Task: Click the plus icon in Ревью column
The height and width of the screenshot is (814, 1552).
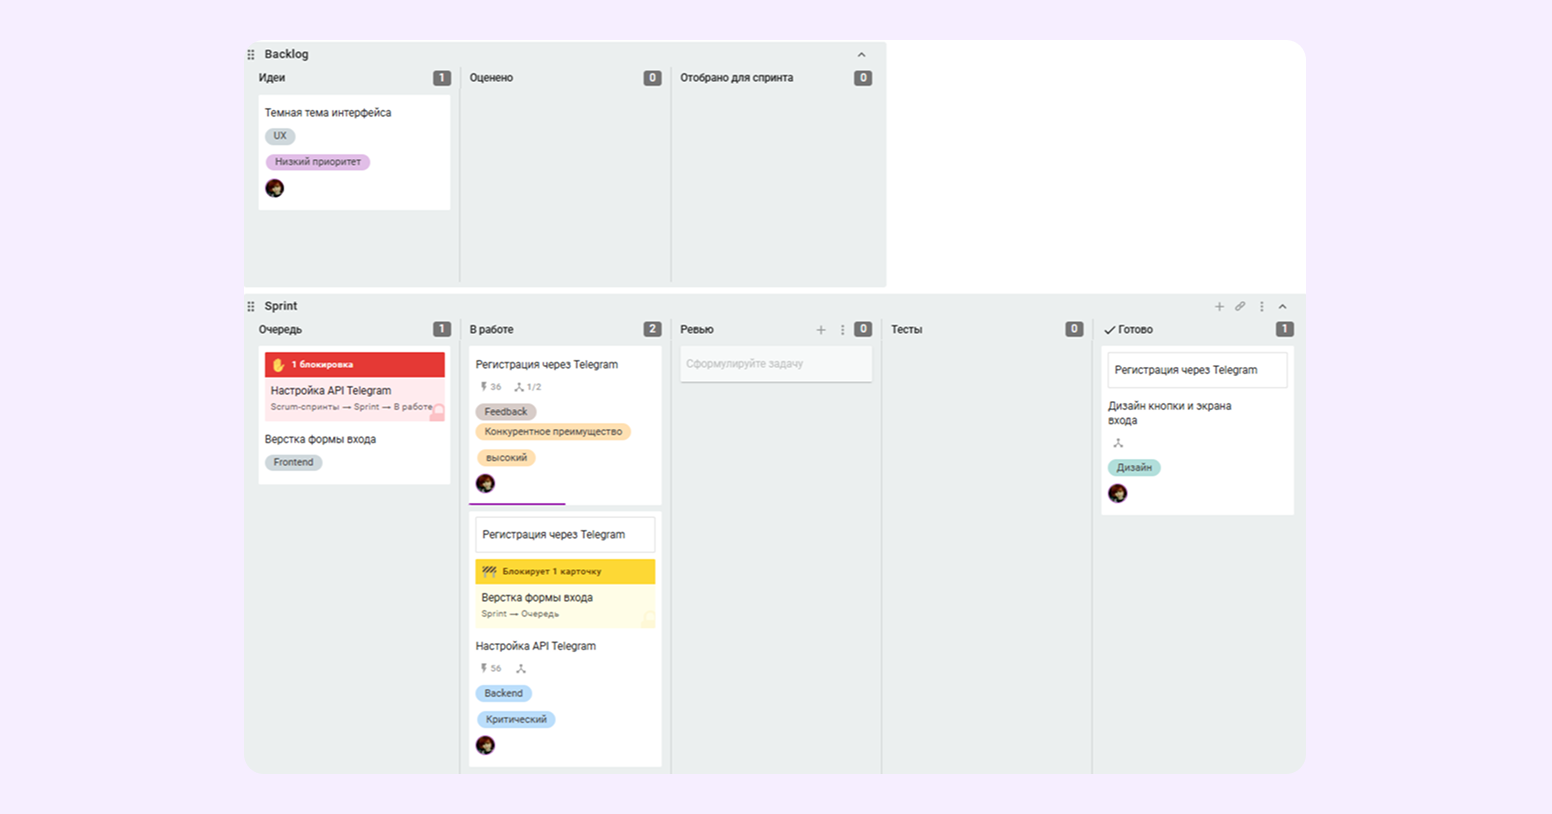Action: (x=821, y=330)
